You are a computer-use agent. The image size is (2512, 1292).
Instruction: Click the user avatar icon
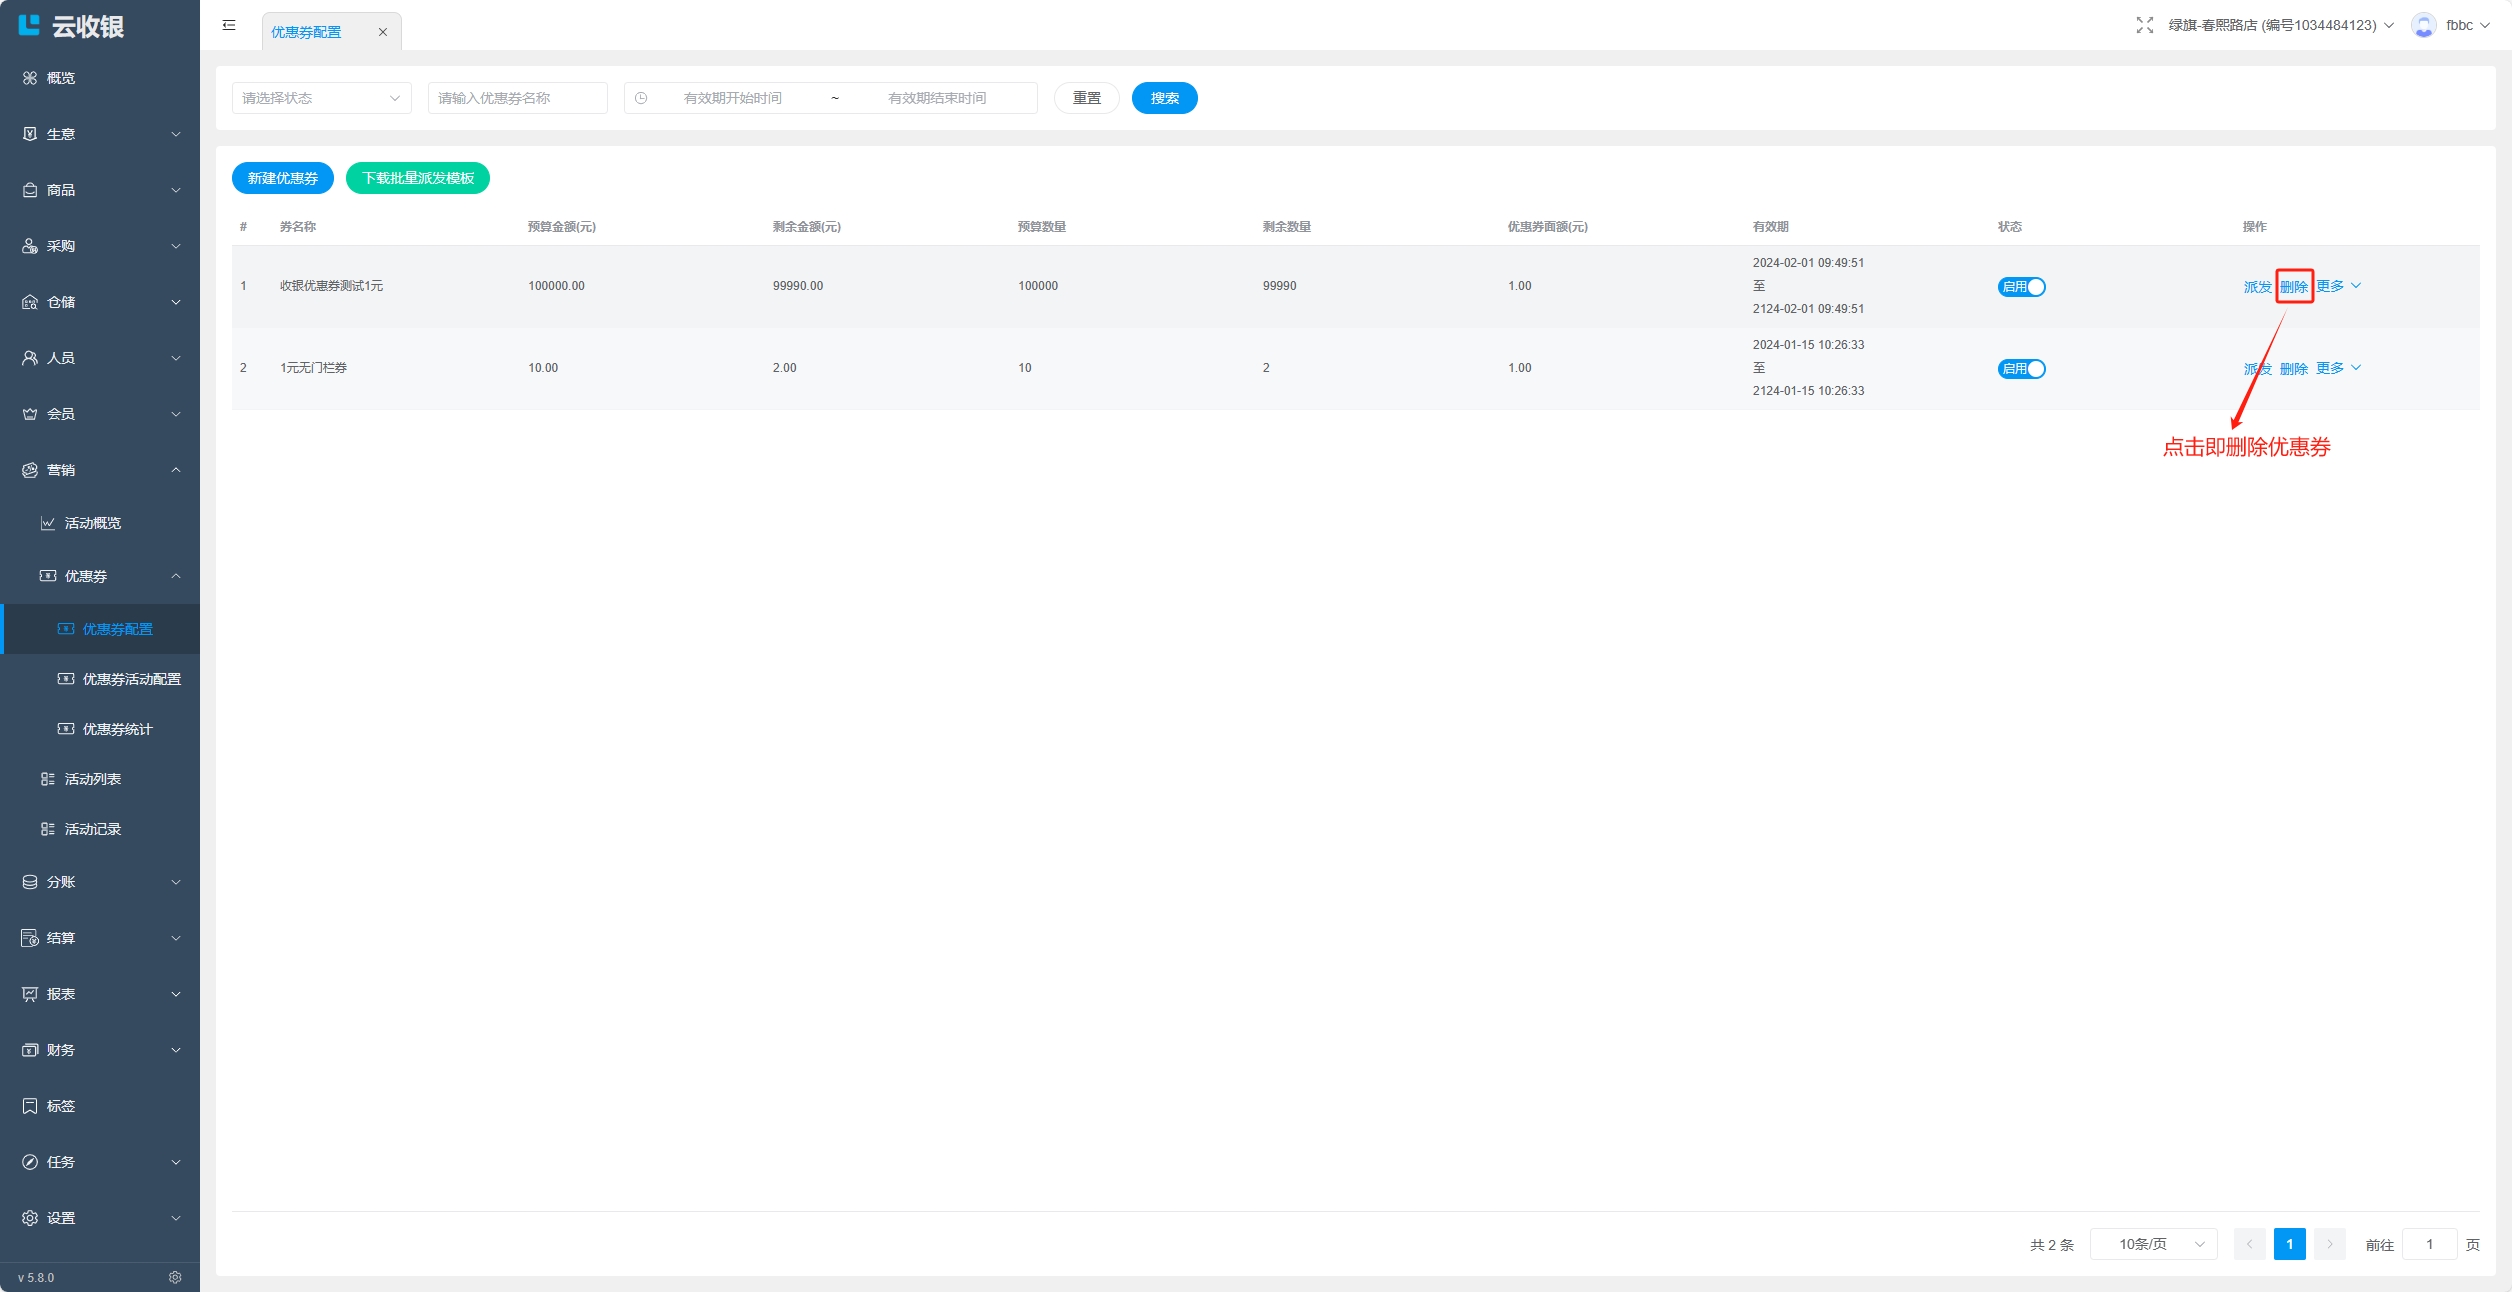2423,25
